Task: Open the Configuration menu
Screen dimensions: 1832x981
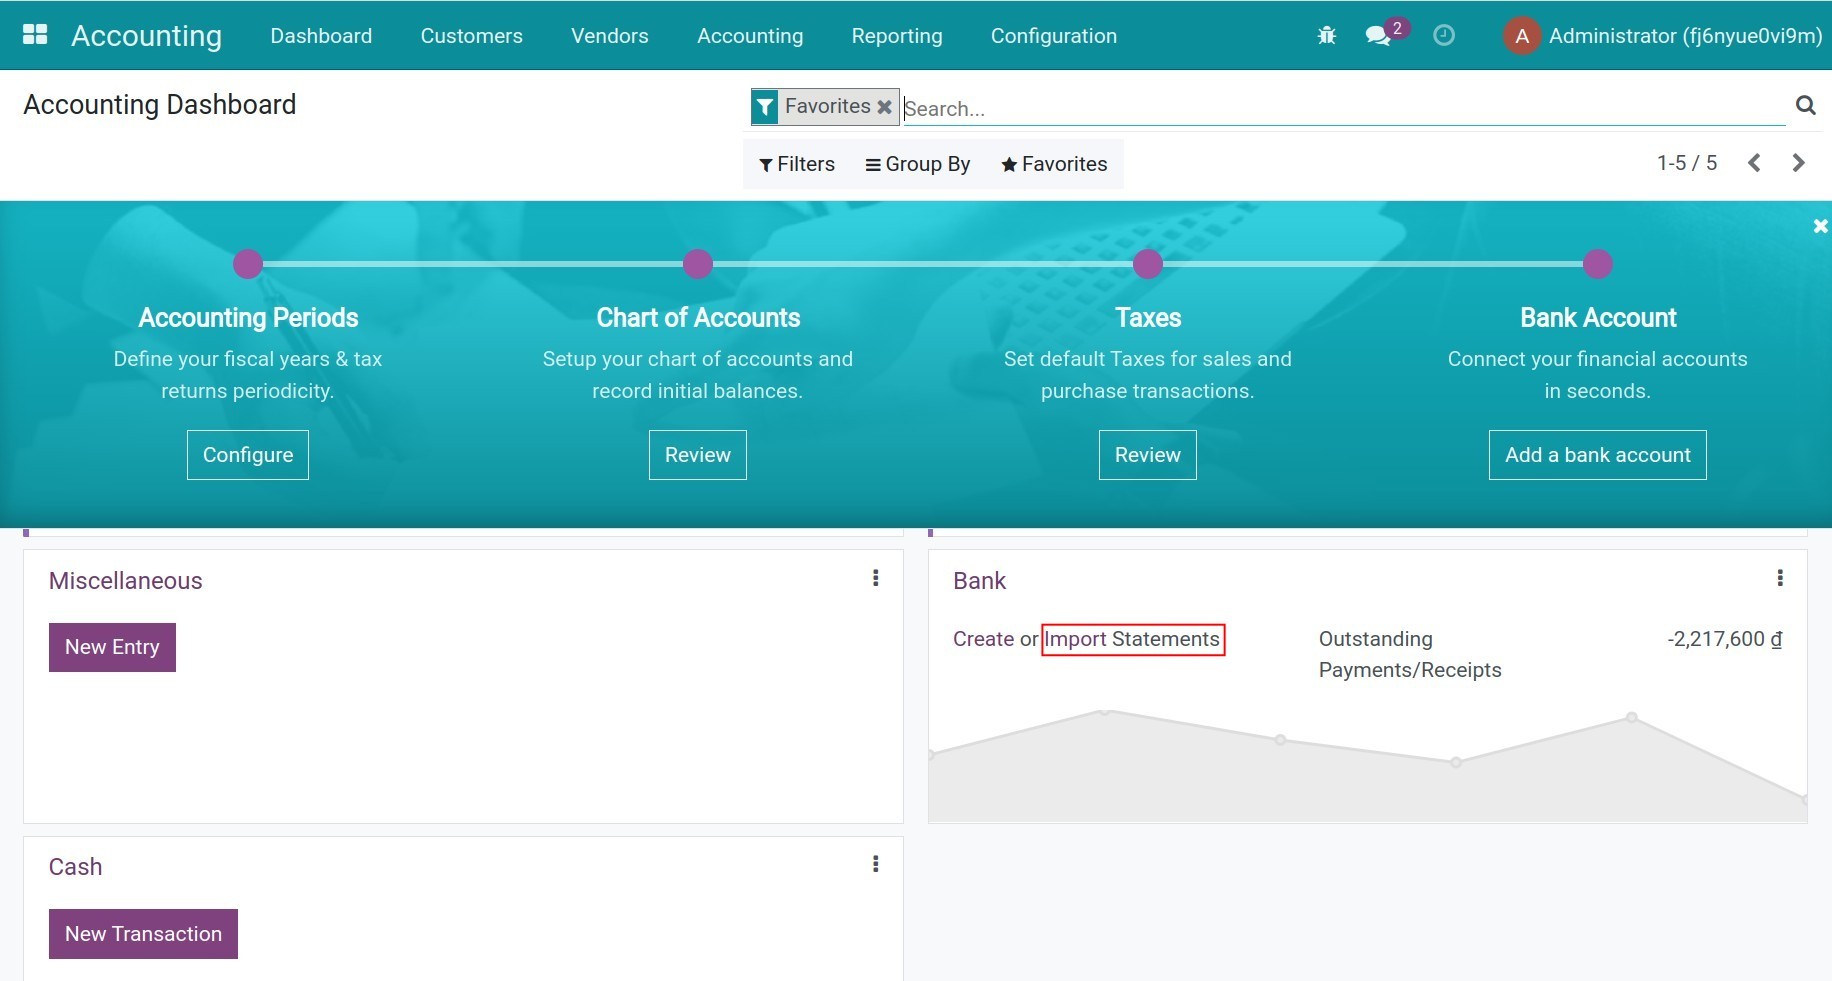Action: (1053, 36)
